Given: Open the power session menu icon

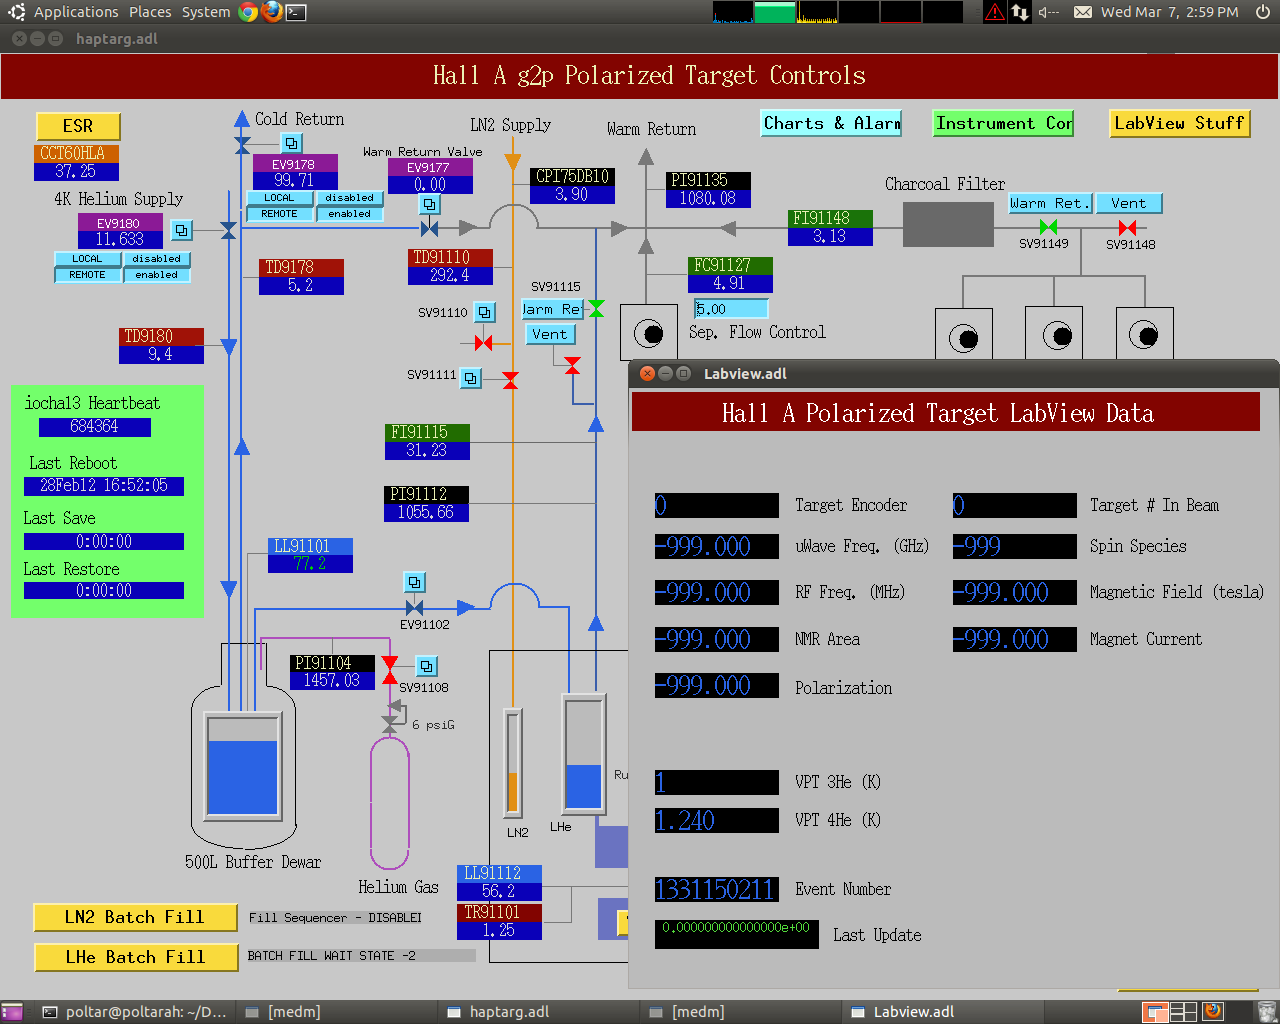Looking at the screenshot, I should click(1263, 12).
